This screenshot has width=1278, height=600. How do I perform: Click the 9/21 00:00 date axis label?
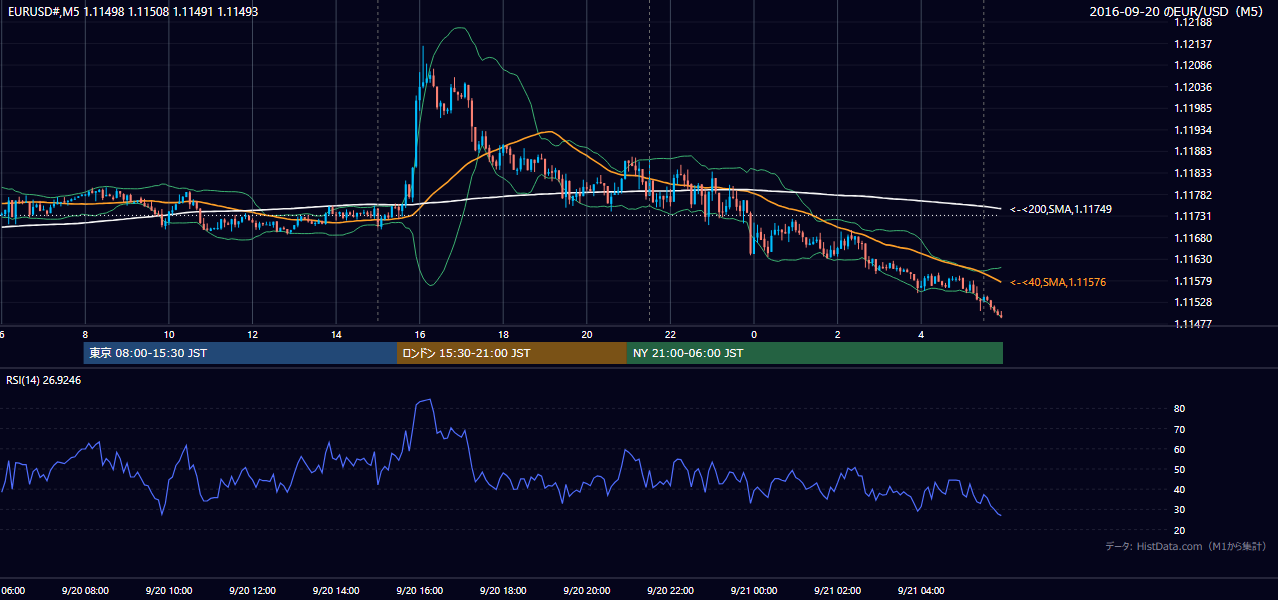[x=754, y=591]
